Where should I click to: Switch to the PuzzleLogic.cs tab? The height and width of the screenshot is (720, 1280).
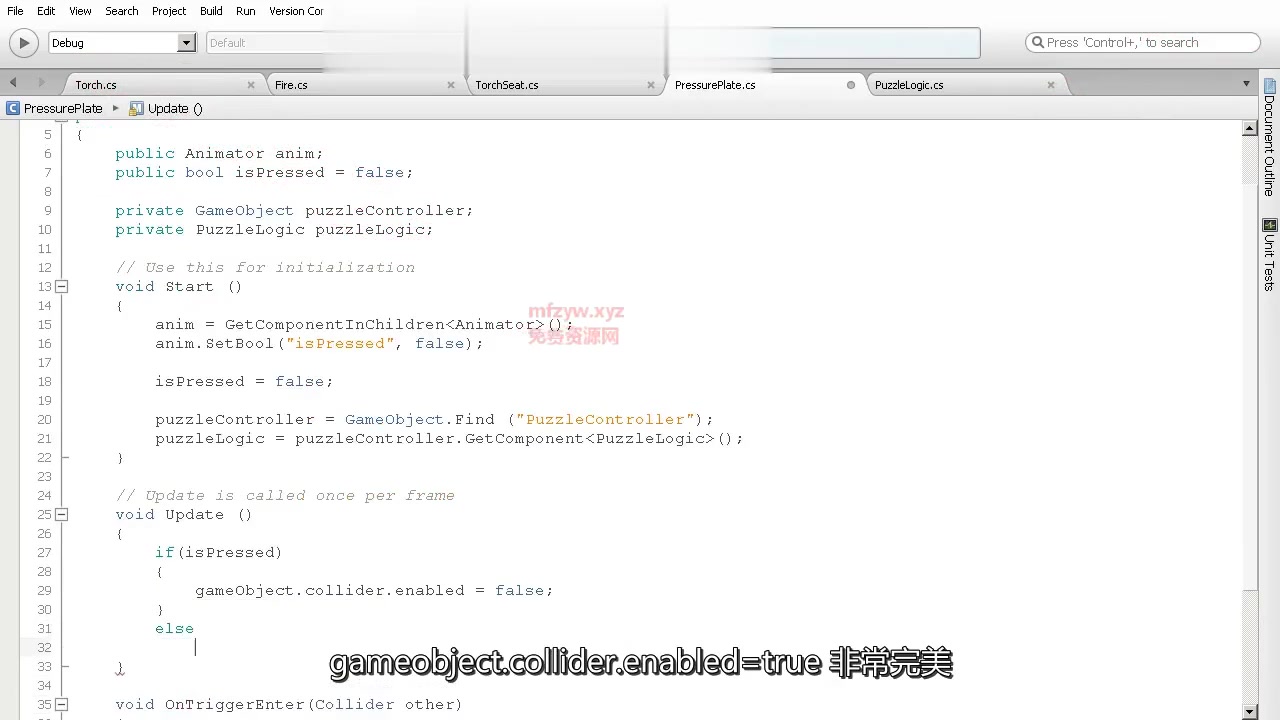coord(908,85)
